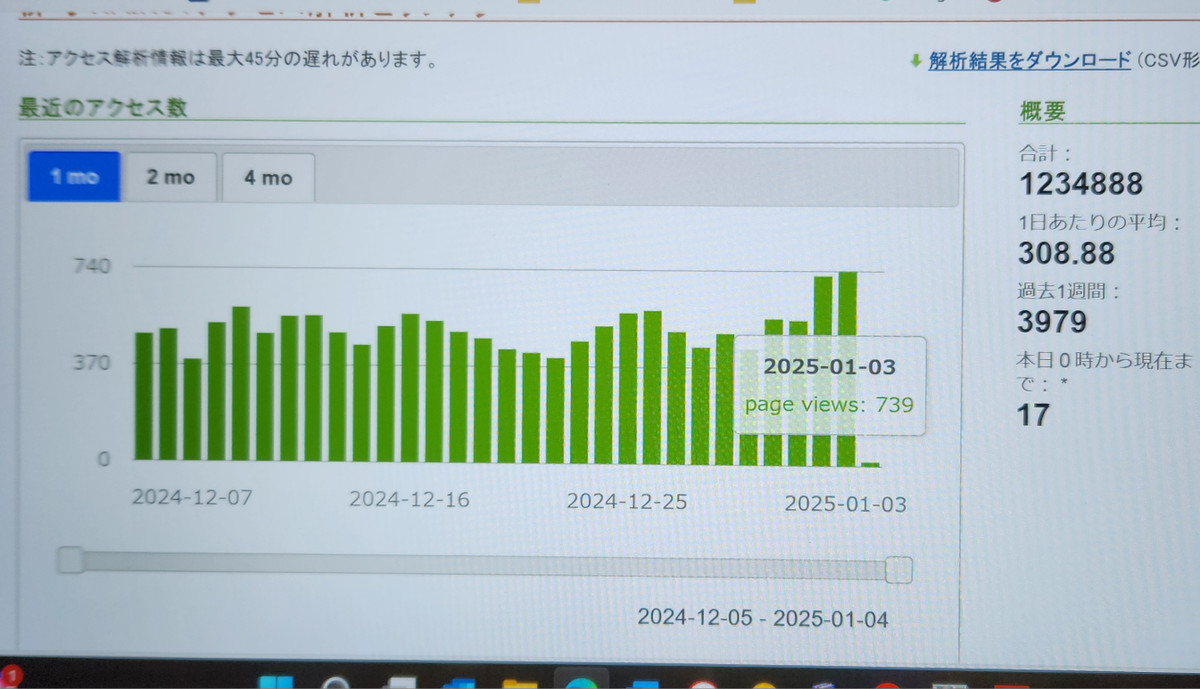Click the bar above the 2024-12-07 label
1200x689 pixels.
(x=192, y=409)
